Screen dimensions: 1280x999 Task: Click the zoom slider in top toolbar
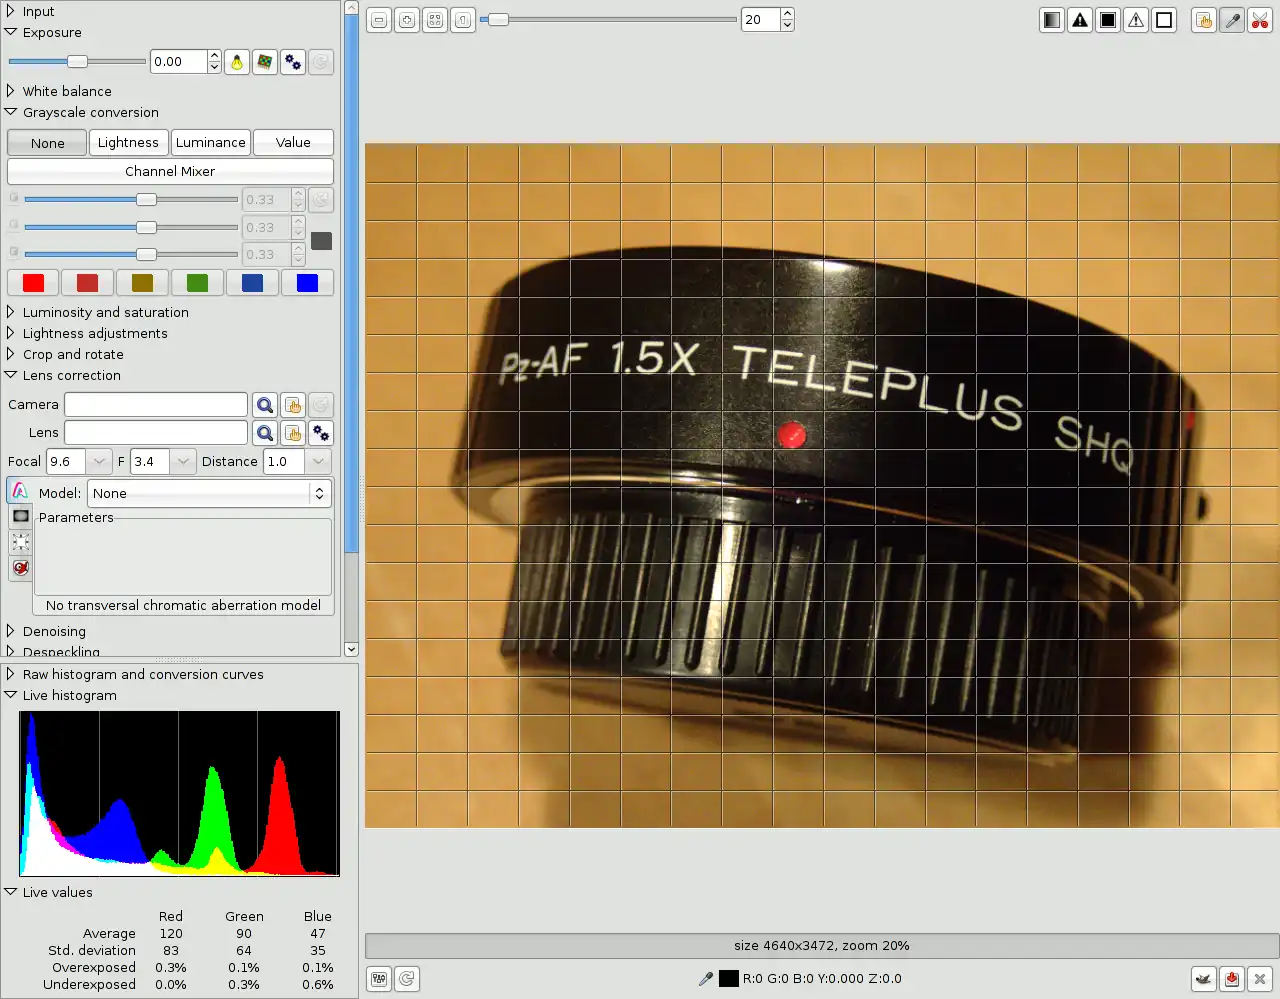pyautogui.click(x=608, y=20)
